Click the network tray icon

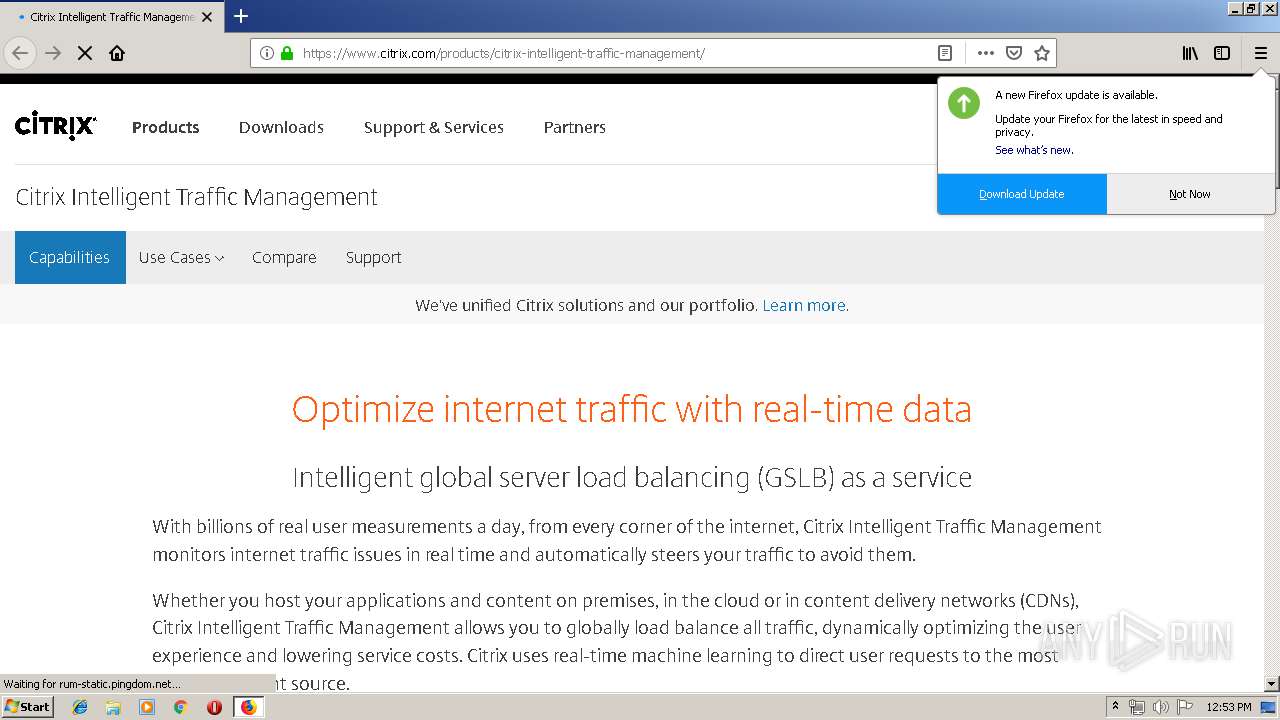[1137, 707]
